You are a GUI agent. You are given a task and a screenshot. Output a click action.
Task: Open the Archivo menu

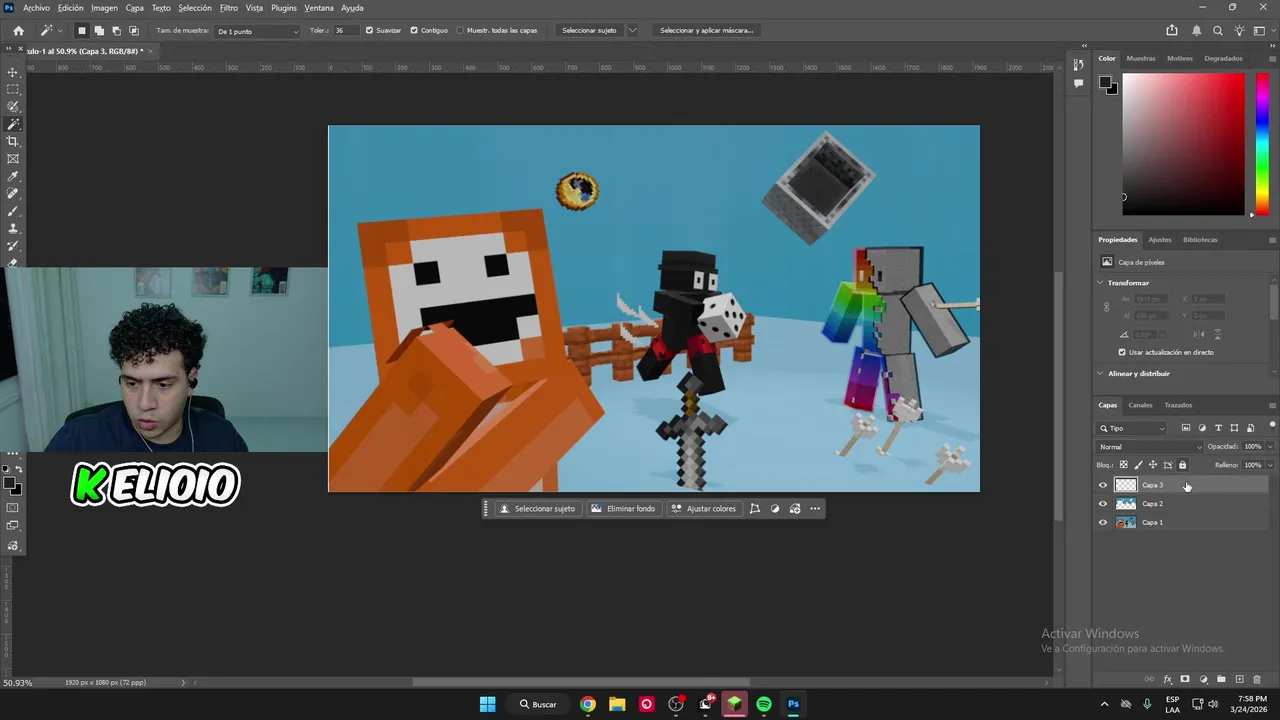click(36, 8)
